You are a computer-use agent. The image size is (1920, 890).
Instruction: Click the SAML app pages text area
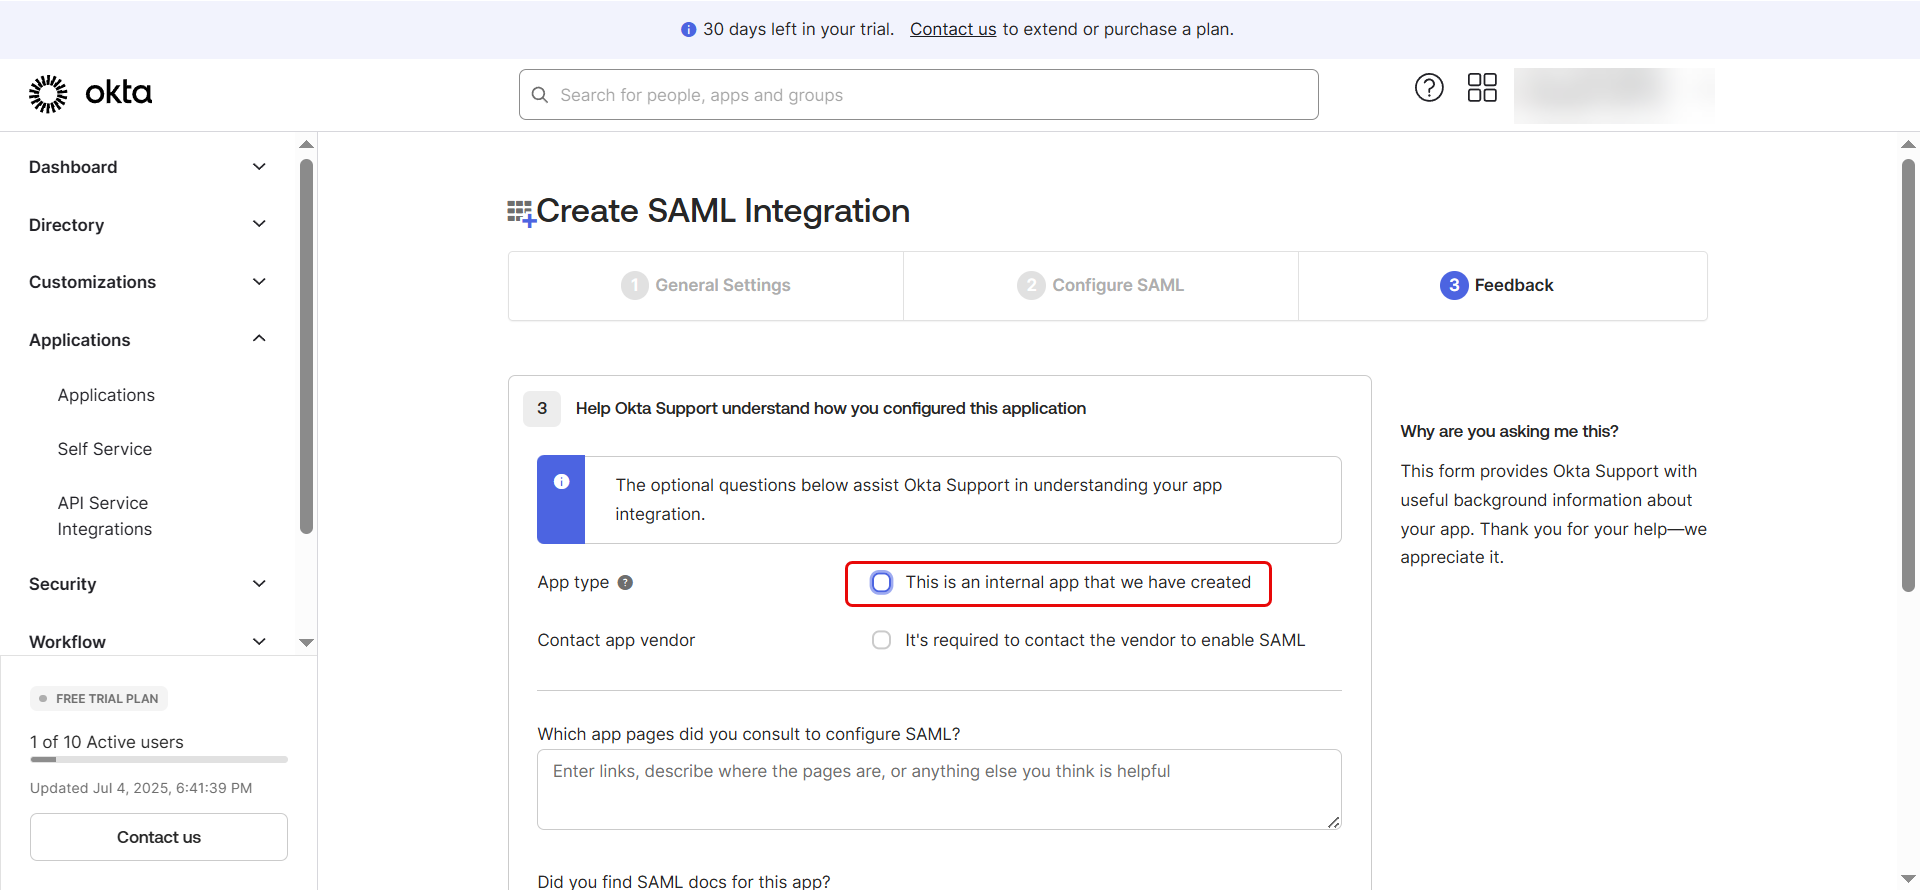[938, 790]
